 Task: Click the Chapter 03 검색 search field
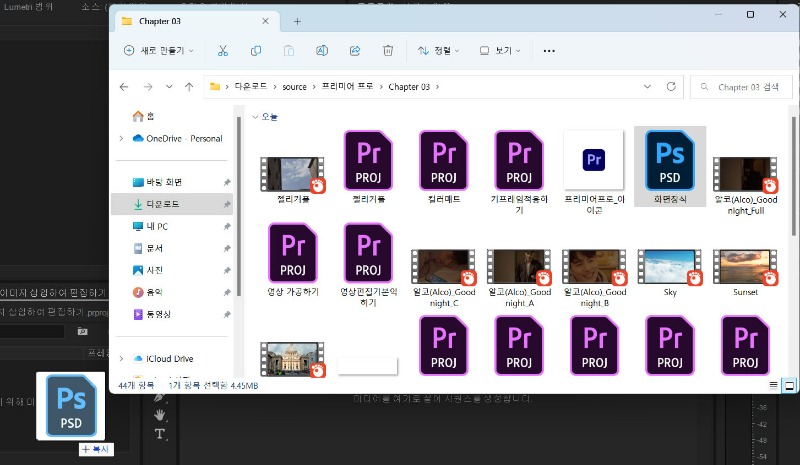(x=741, y=87)
